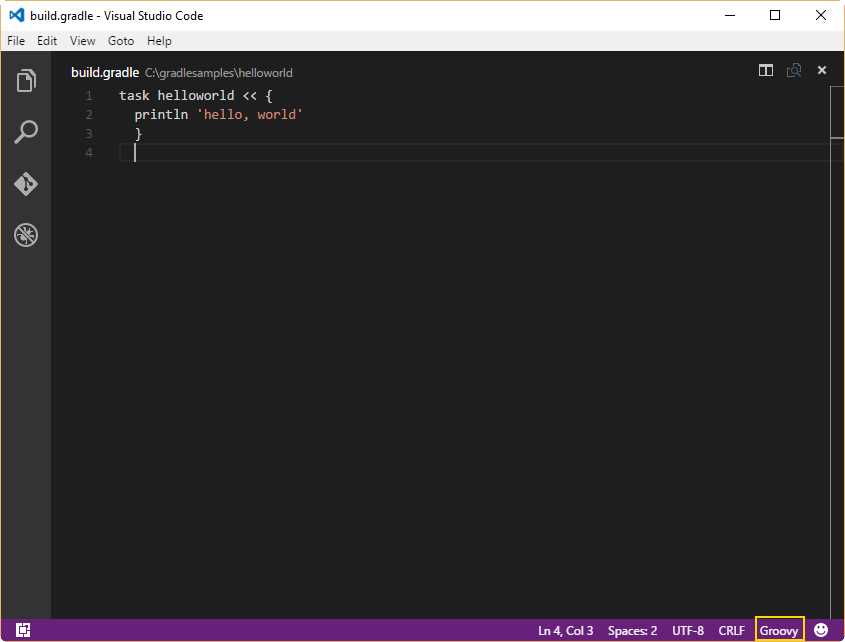Jump to a line via Ln 4, Col 3
Image resolution: width=845 pixels, height=642 pixels.
(565, 630)
